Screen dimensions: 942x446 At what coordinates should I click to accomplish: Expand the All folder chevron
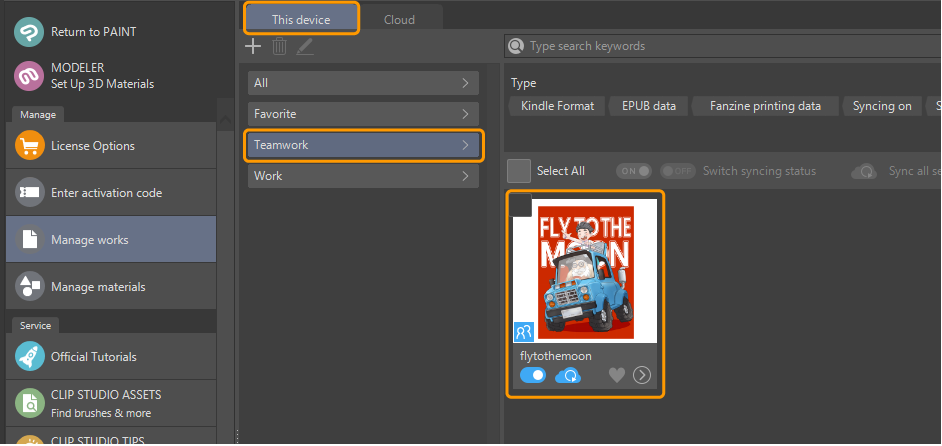pyautogui.click(x=465, y=83)
